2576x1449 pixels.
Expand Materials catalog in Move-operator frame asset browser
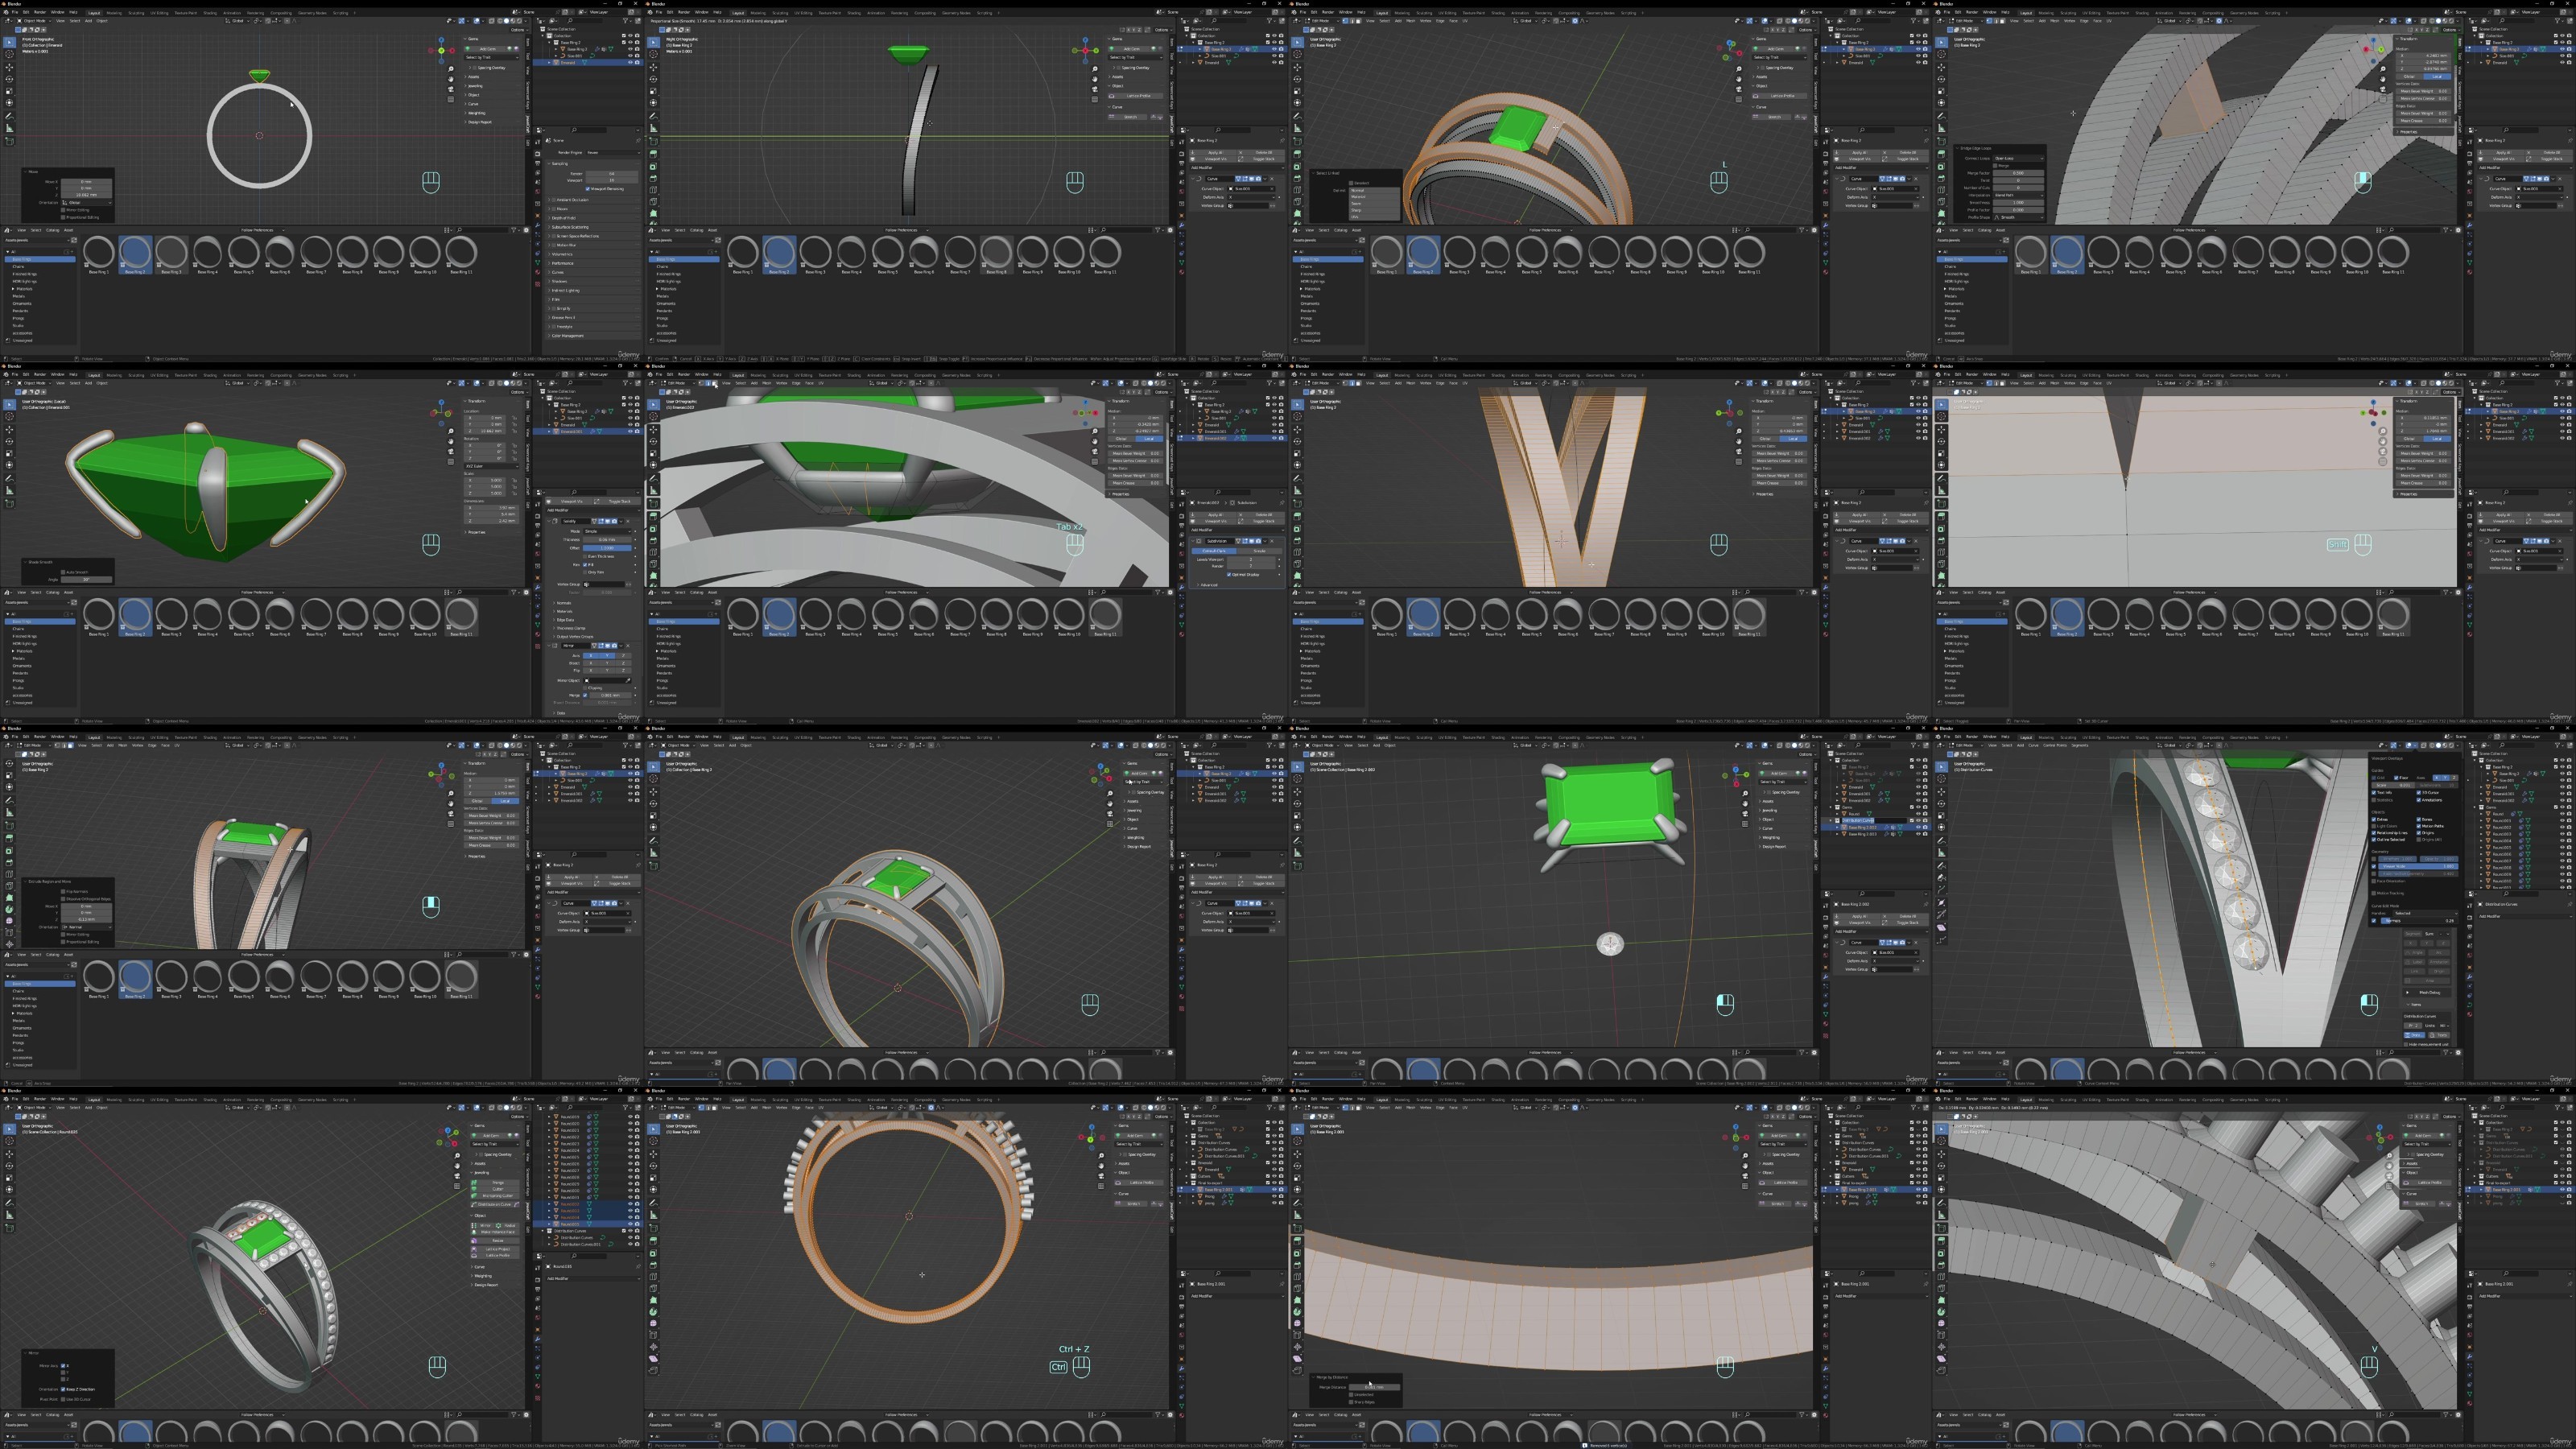tap(13, 289)
